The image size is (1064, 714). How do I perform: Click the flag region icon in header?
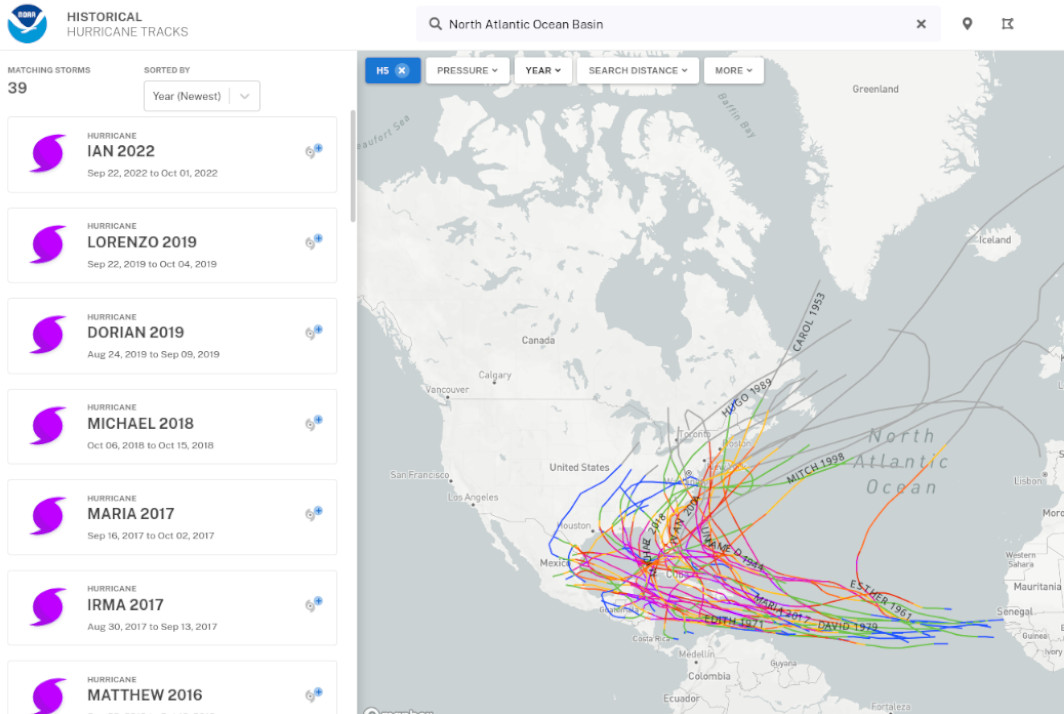click(x=1007, y=24)
